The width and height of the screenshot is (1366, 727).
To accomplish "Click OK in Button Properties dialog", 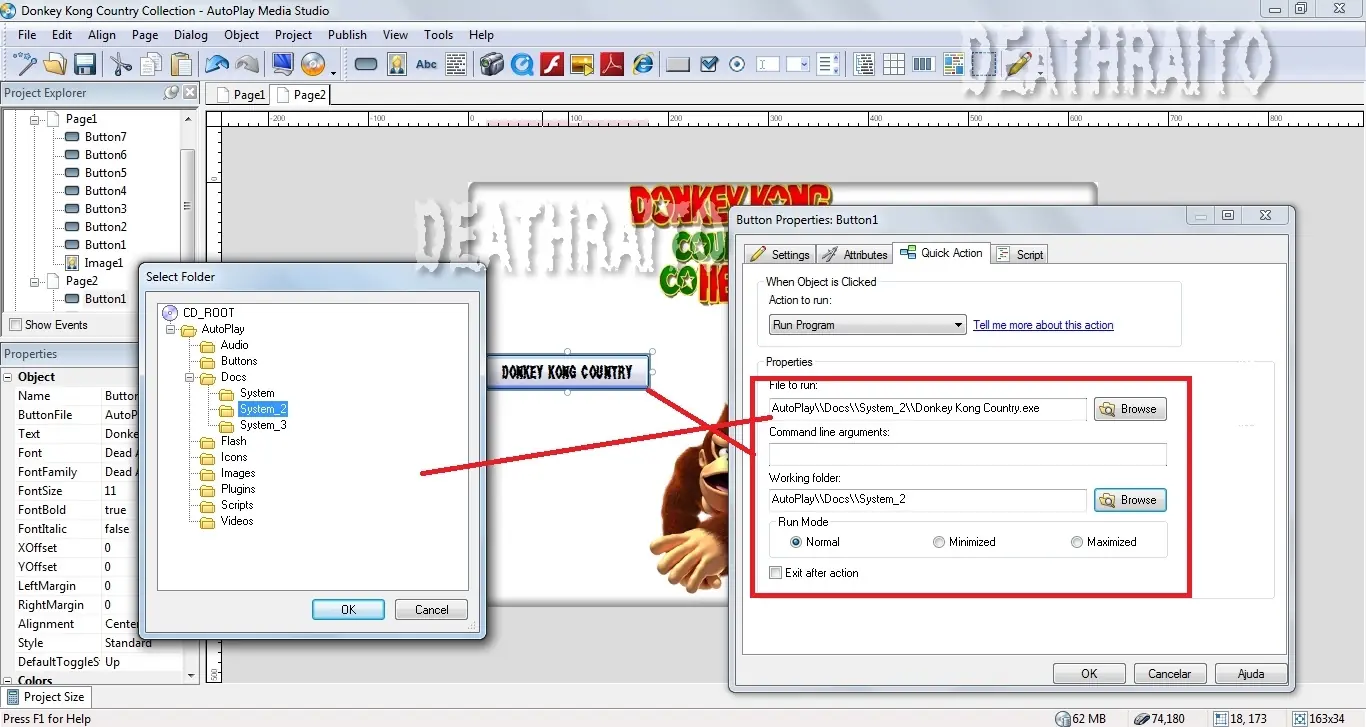I will 1089,674.
